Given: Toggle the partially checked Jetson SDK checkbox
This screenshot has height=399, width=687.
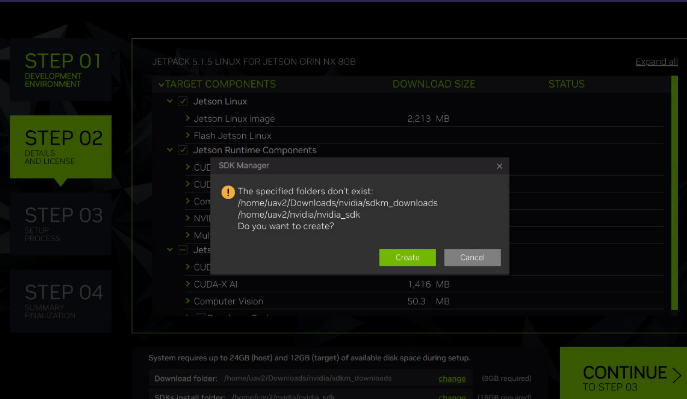Looking at the screenshot, I should click(x=183, y=250).
